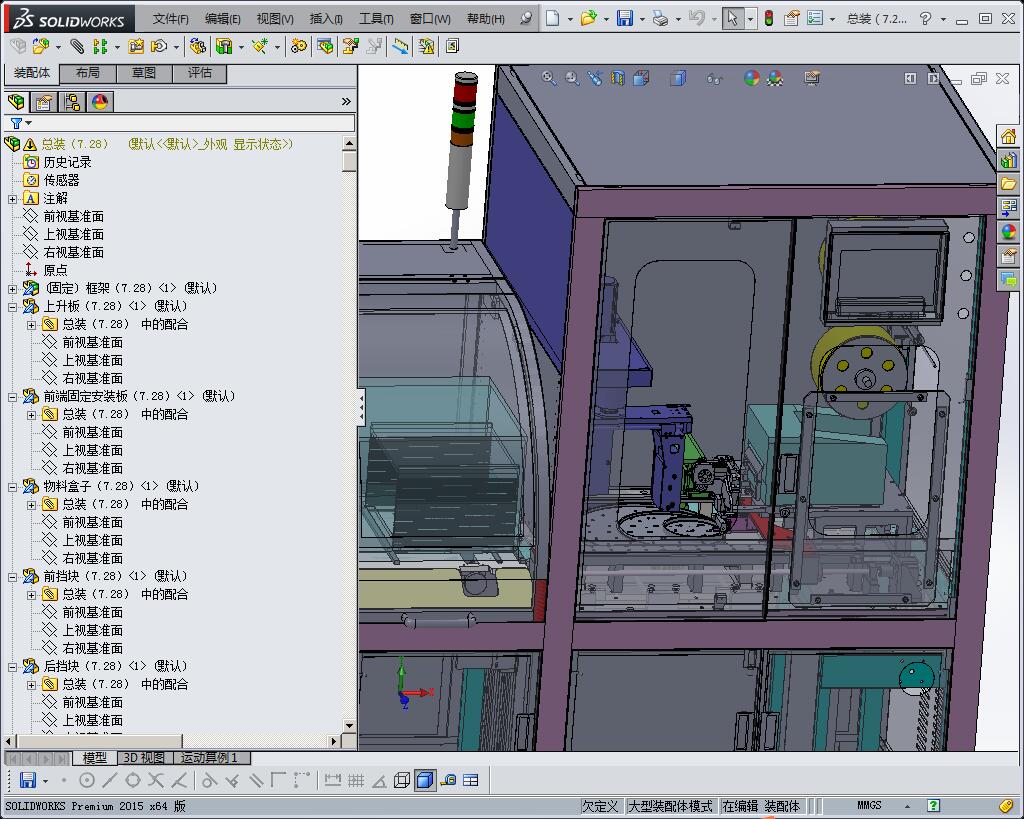Open the 文件(F) menu

pyautogui.click(x=170, y=19)
